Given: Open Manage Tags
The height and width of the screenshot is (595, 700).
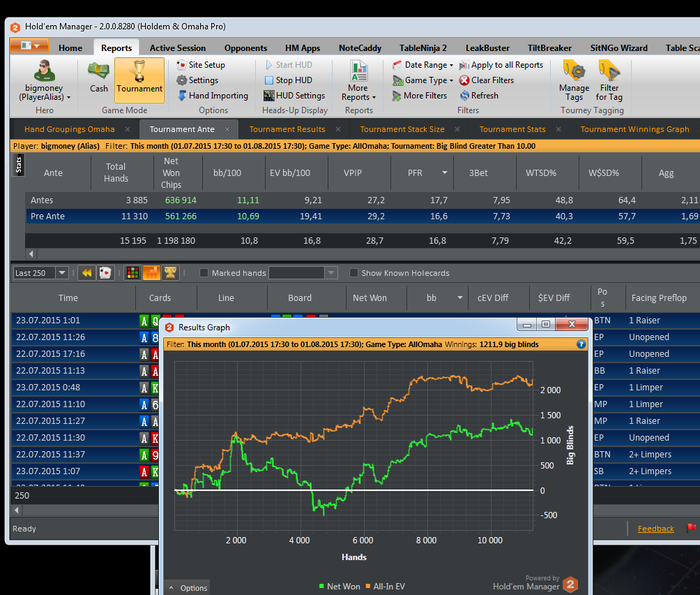Looking at the screenshot, I should point(574,80).
